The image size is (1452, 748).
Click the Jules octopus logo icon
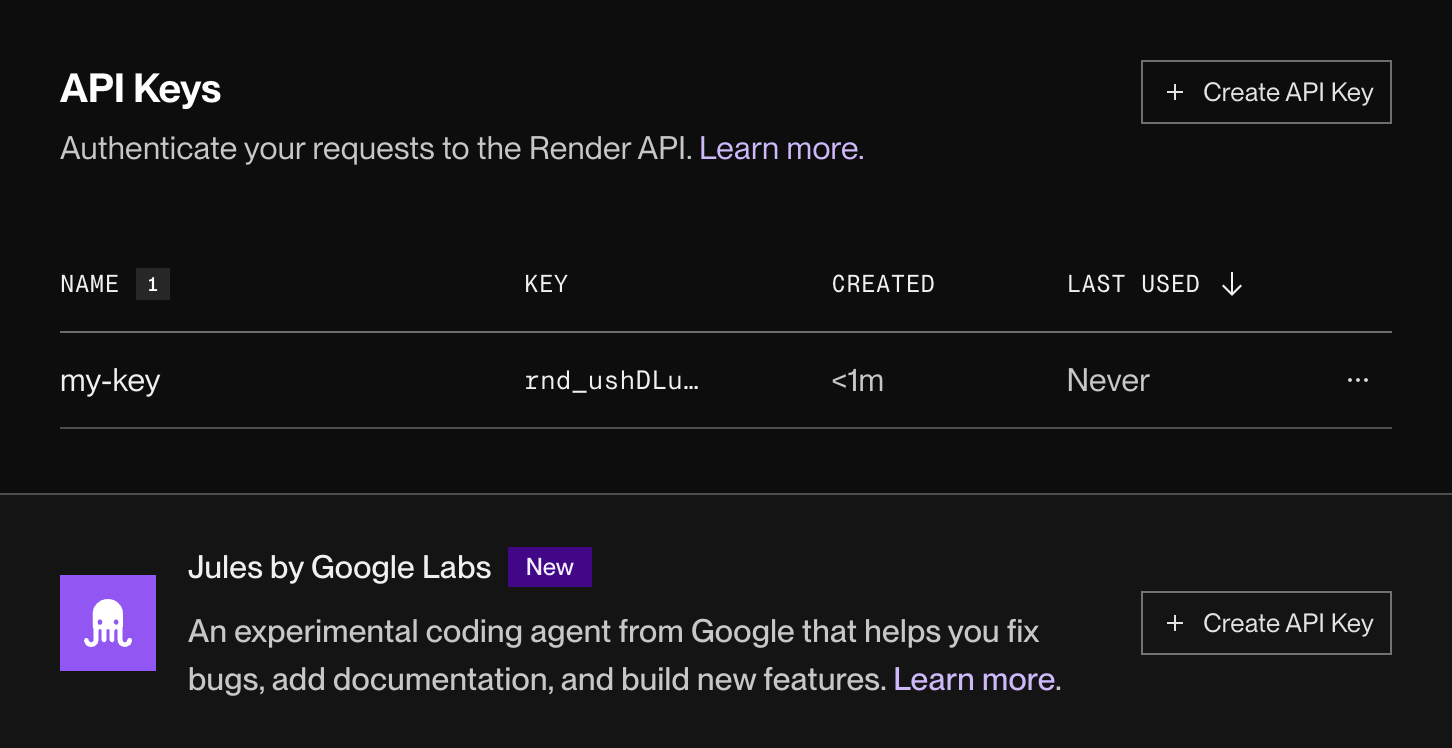tap(108, 623)
